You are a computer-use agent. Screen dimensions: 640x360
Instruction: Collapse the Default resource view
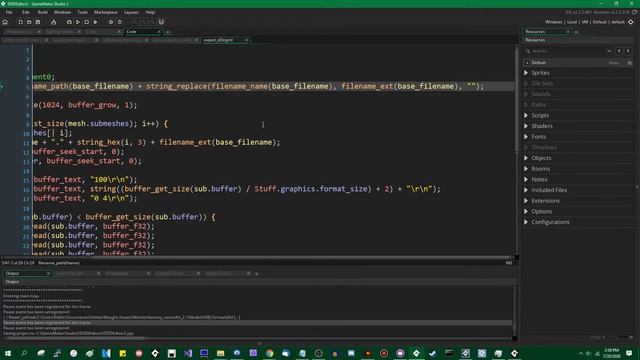pos(527,63)
